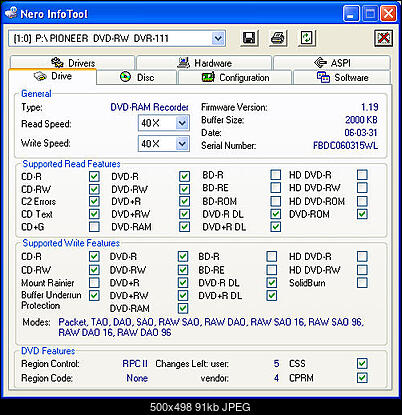Toggle DVD+RW checkbox under Read Features
The image size is (402, 415).
(x=184, y=214)
